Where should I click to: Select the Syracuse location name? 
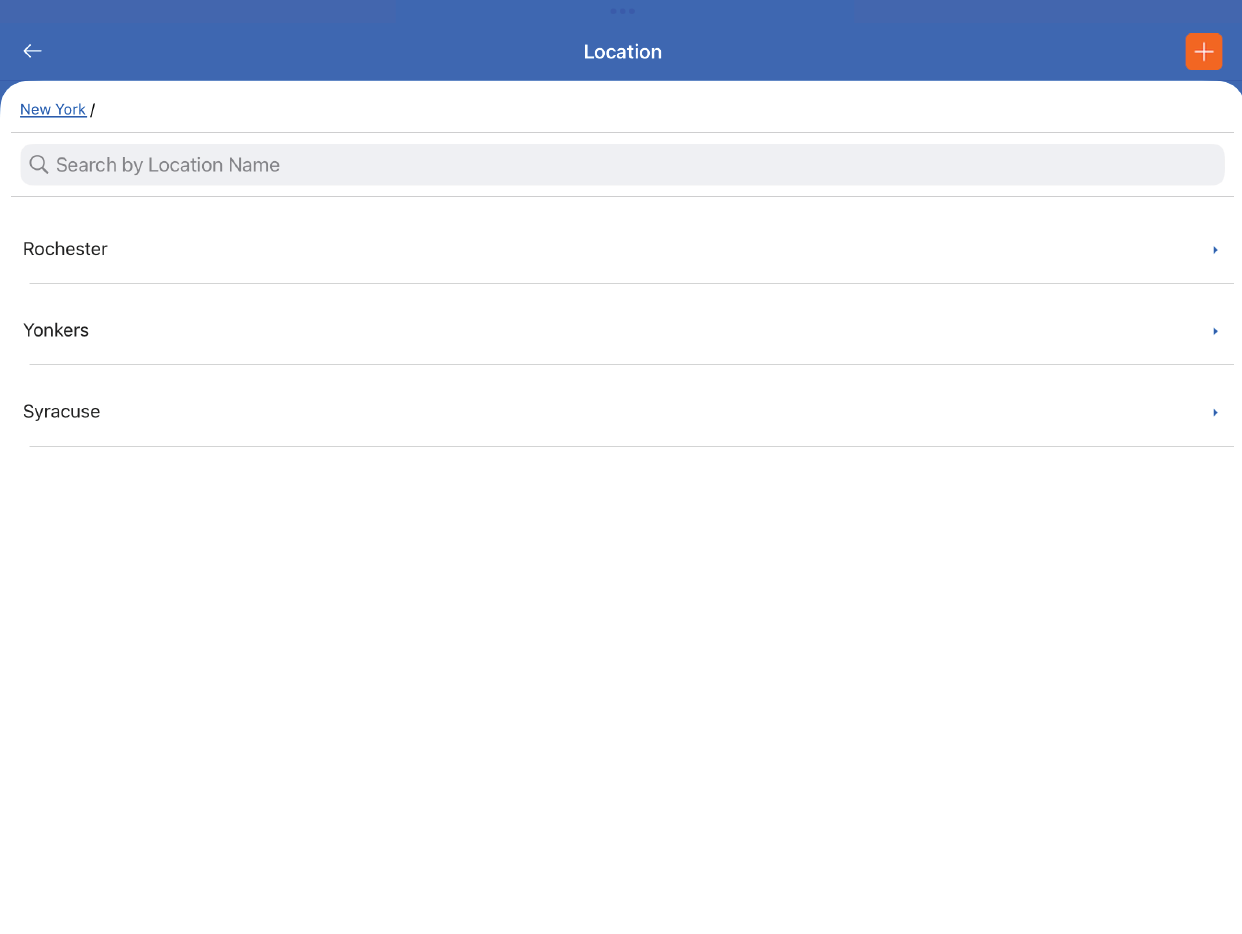point(62,411)
